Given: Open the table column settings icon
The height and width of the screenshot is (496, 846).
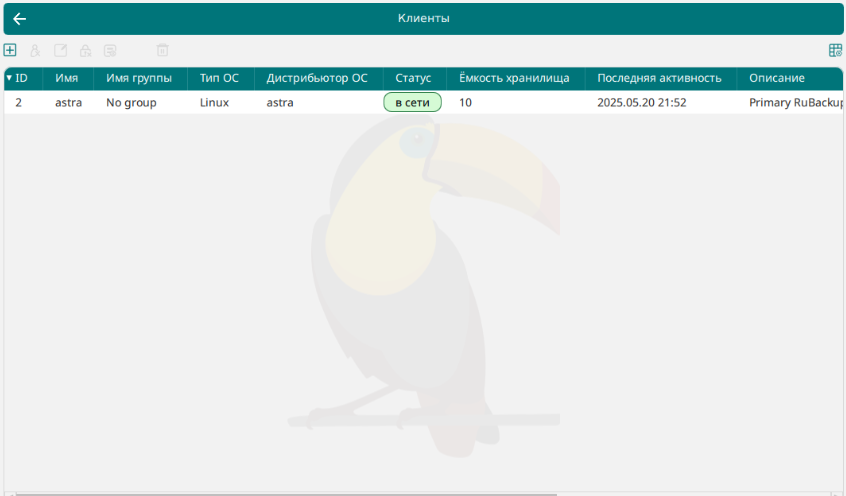Looking at the screenshot, I should 835,50.
